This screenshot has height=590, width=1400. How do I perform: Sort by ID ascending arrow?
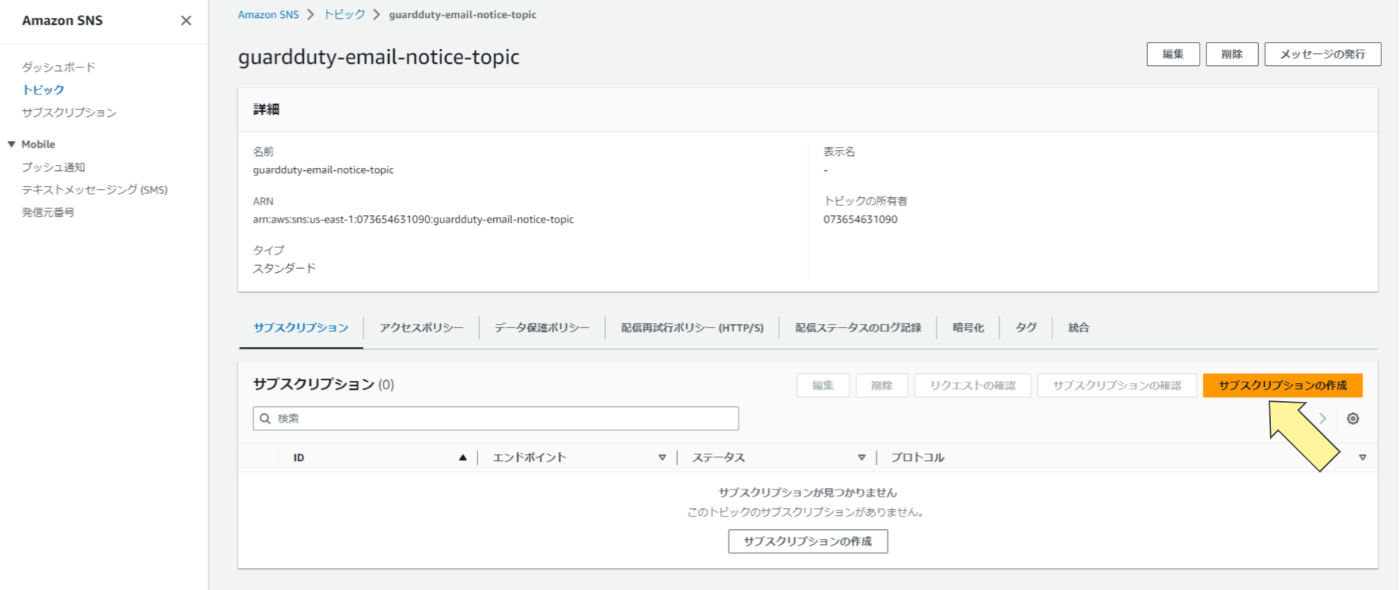click(x=463, y=458)
